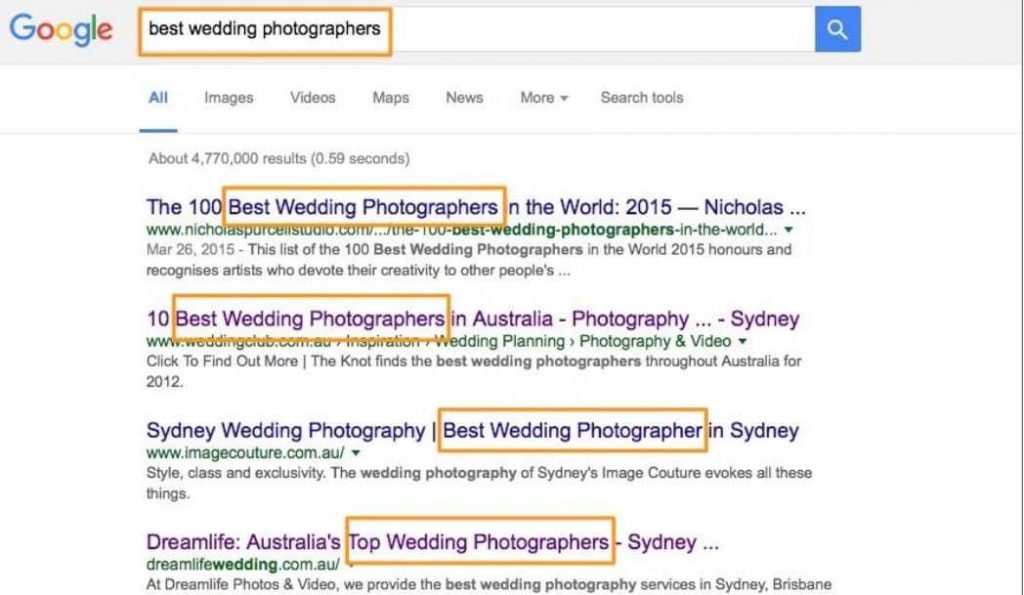Switch to the Videos tab

[313, 98]
